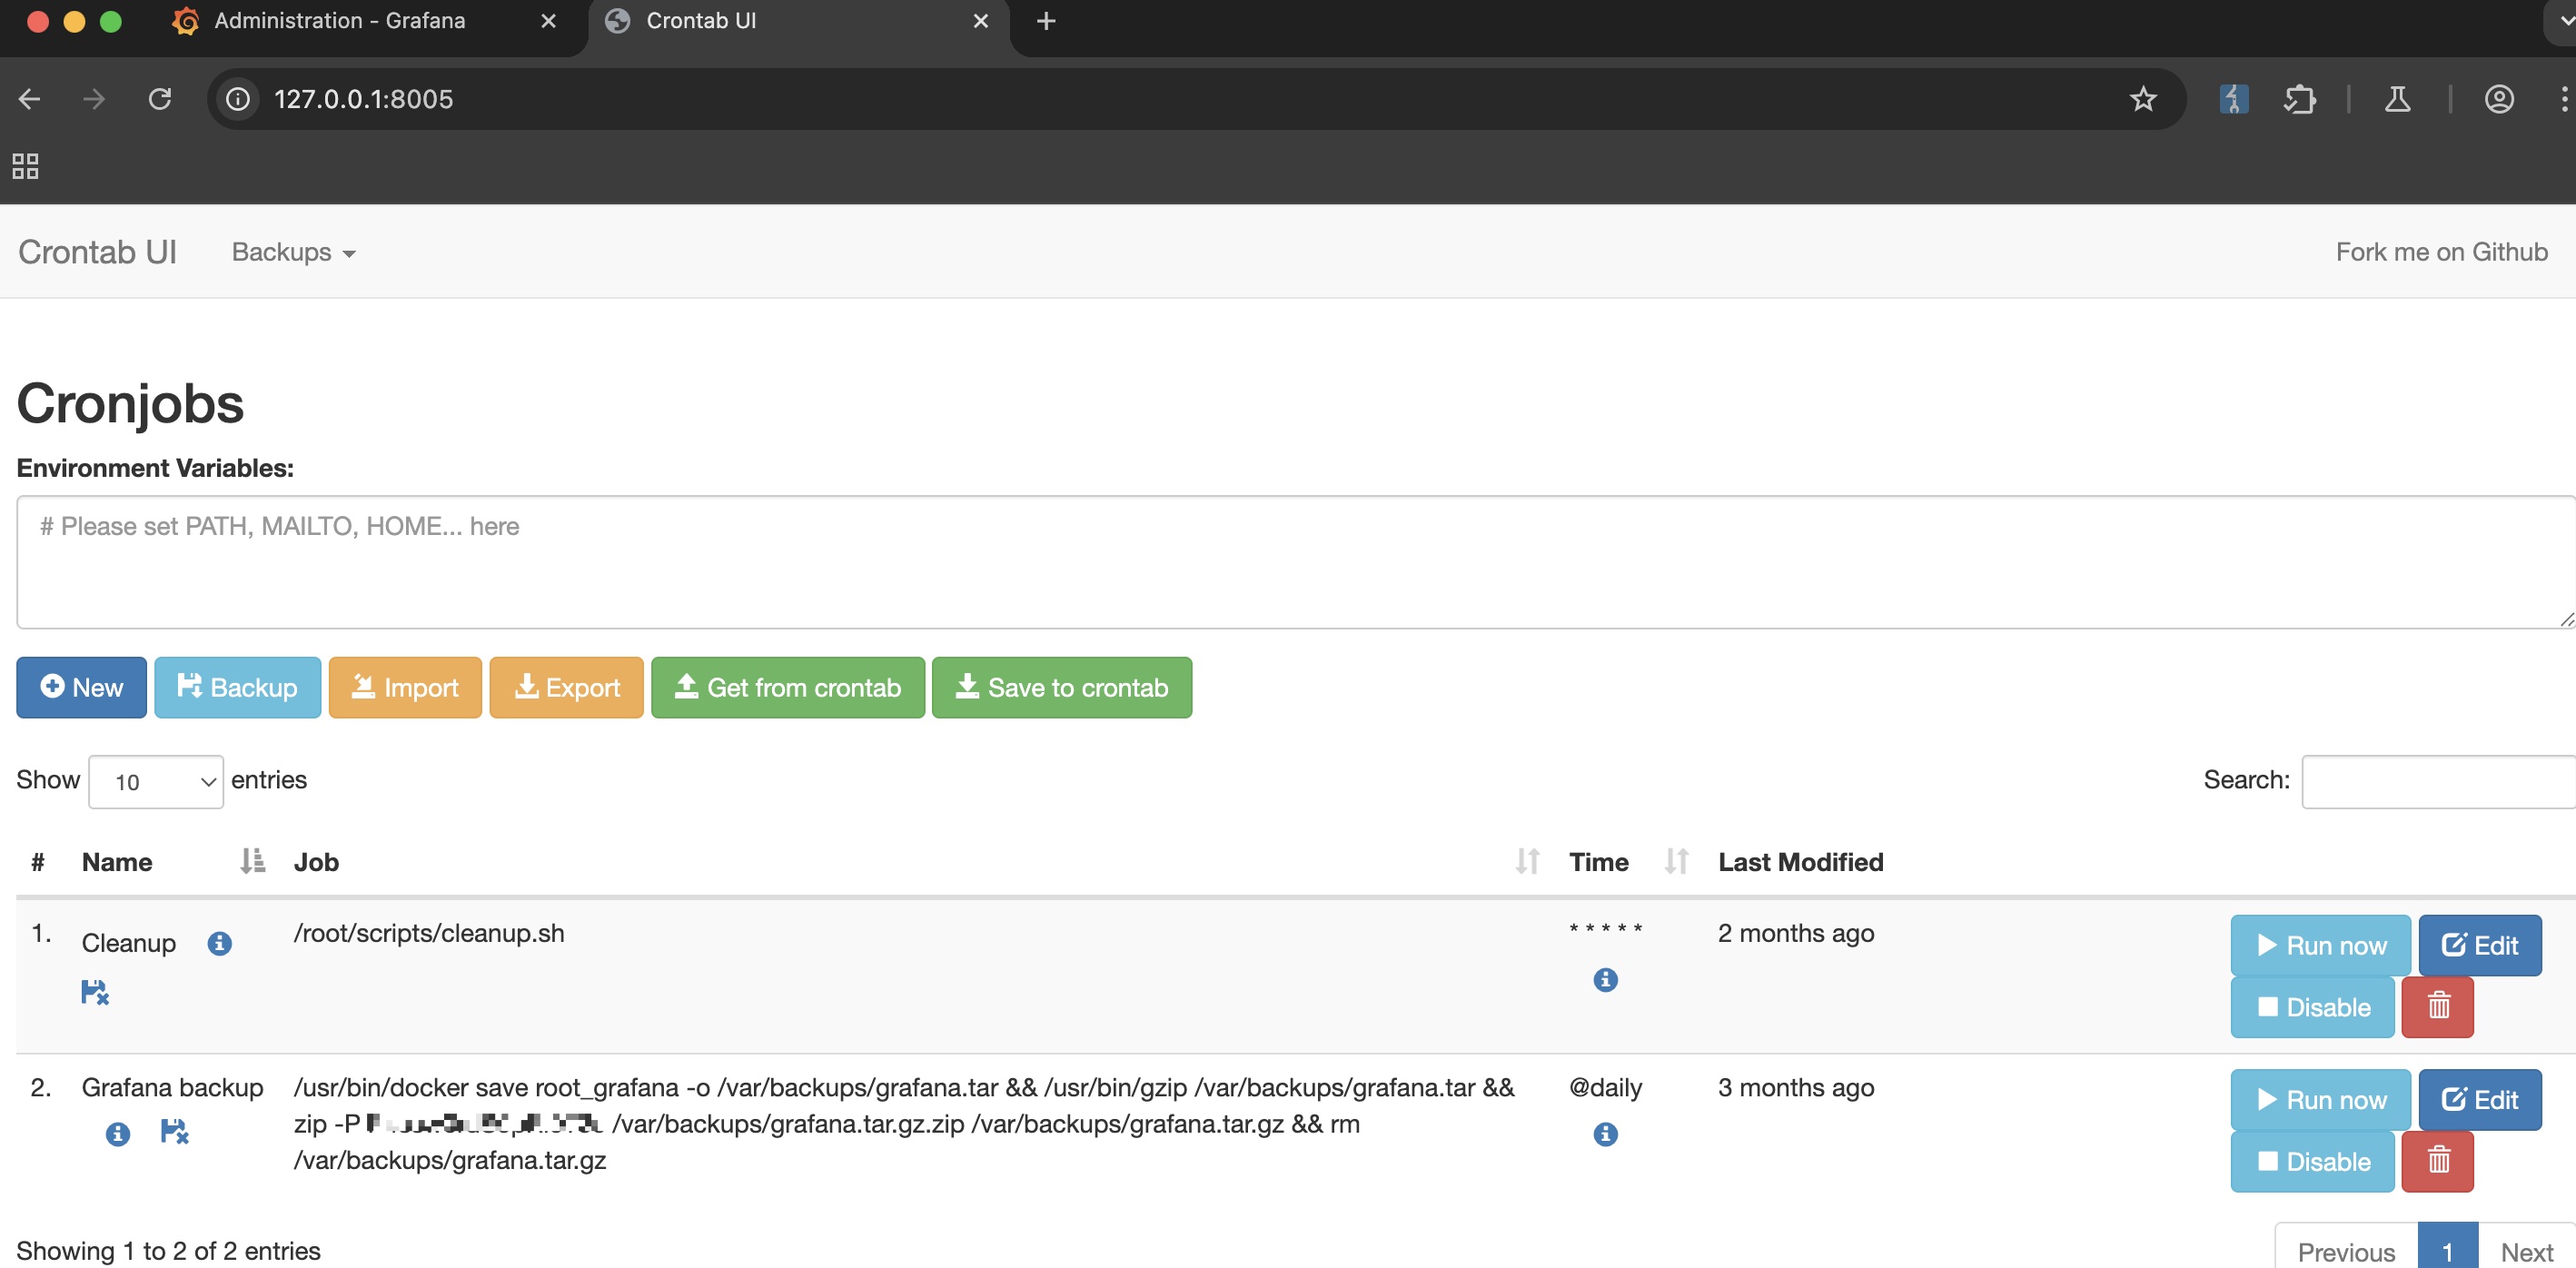This screenshot has height=1268, width=2576.
Task: Open a new browser tab
Action: click(1046, 21)
